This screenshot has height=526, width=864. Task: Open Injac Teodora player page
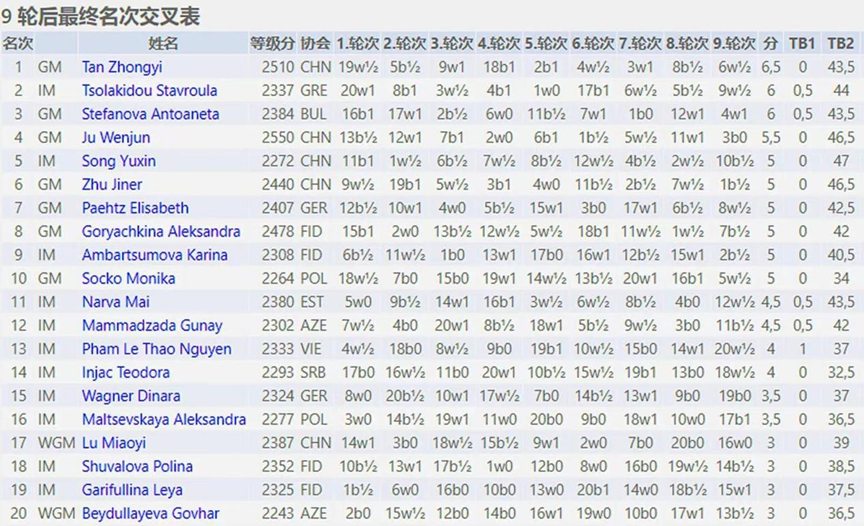pos(126,373)
